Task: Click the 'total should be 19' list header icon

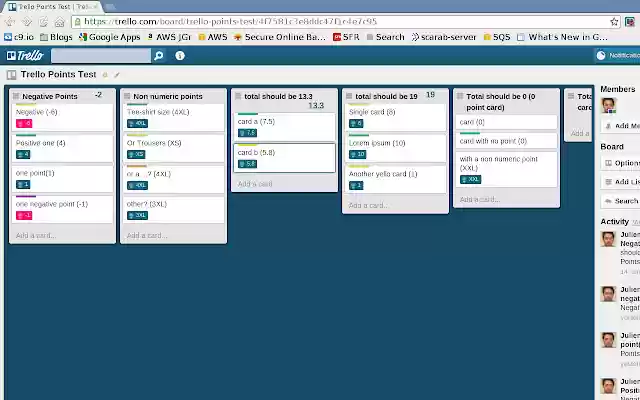Action: [x=349, y=96]
